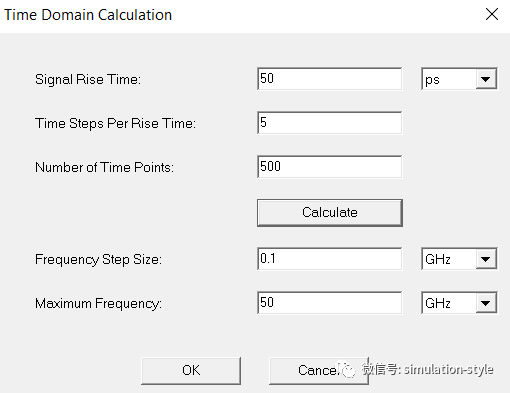
Task: Open the Maximum Frequency GHz unit dropdown
Action: click(x=459, y=303)
